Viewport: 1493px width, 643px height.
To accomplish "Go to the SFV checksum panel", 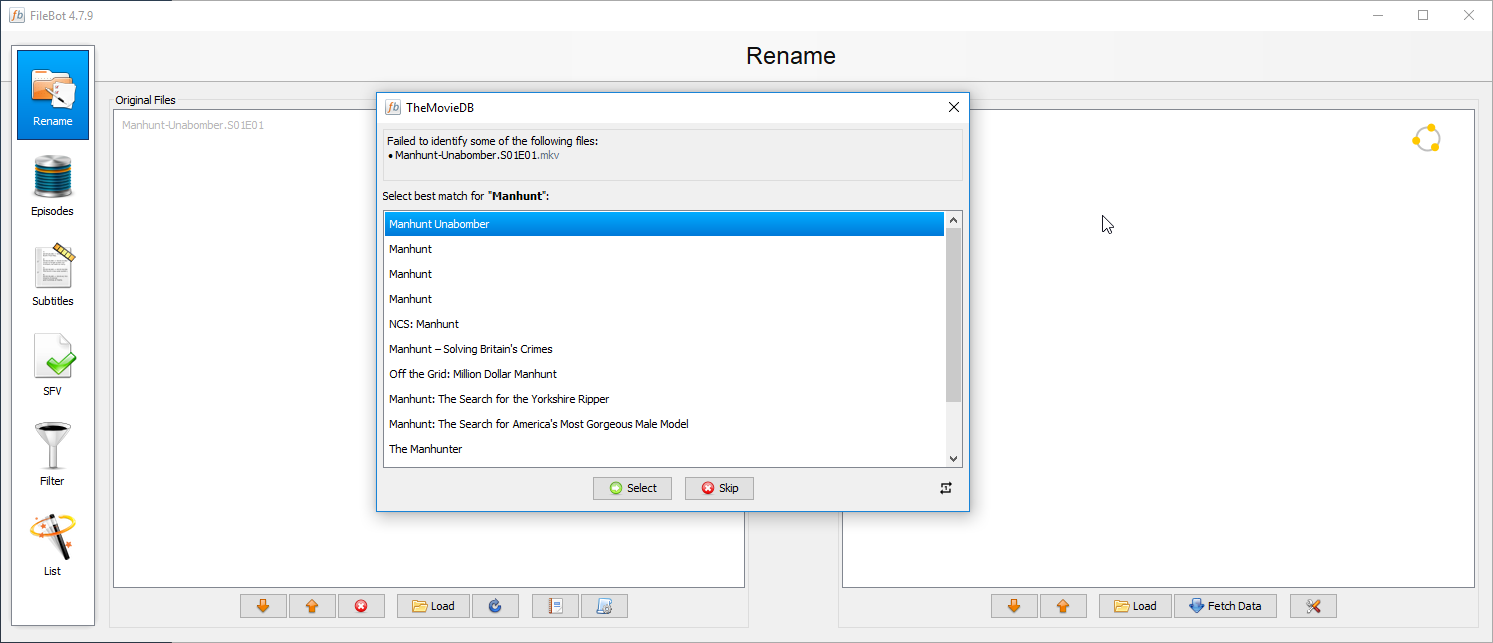I will [53, 366].
